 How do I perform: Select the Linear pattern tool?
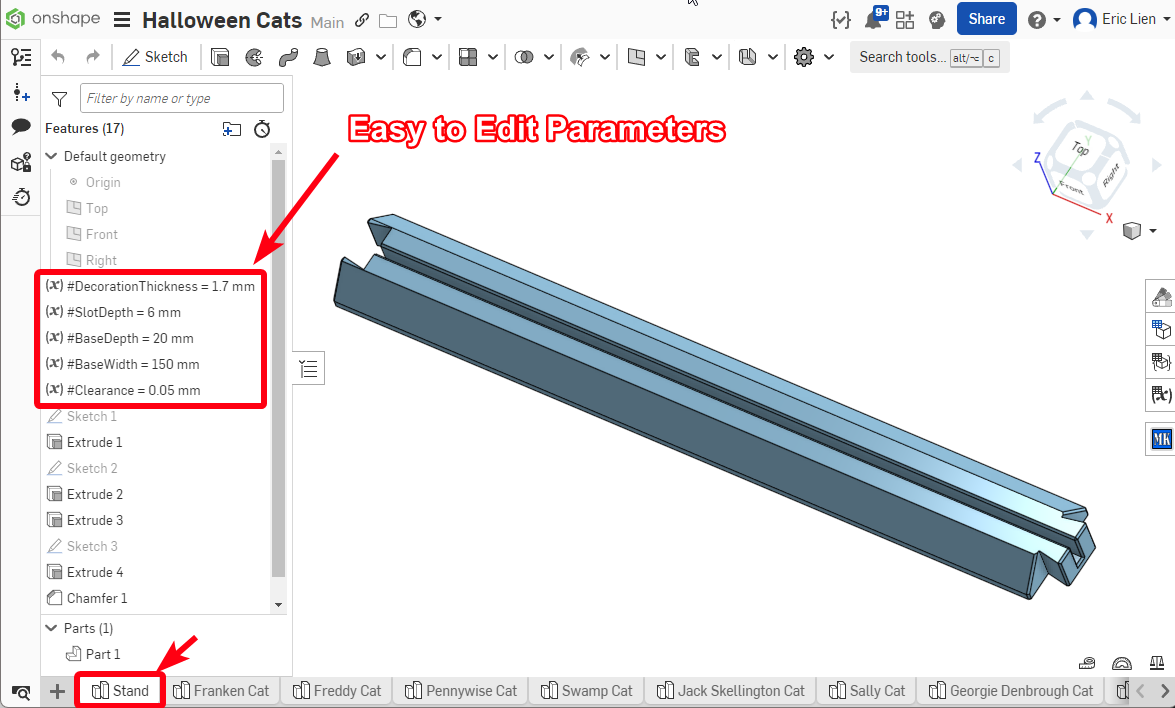tap(468, 57)
